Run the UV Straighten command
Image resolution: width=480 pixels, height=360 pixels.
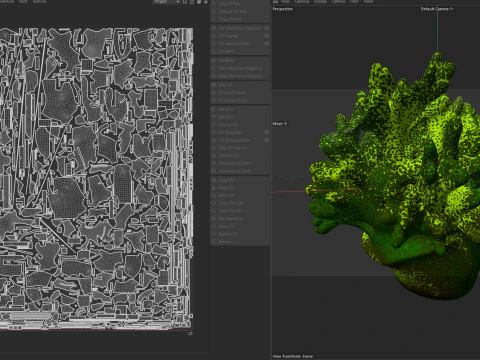pyautogui.click(x=237, y=132)
